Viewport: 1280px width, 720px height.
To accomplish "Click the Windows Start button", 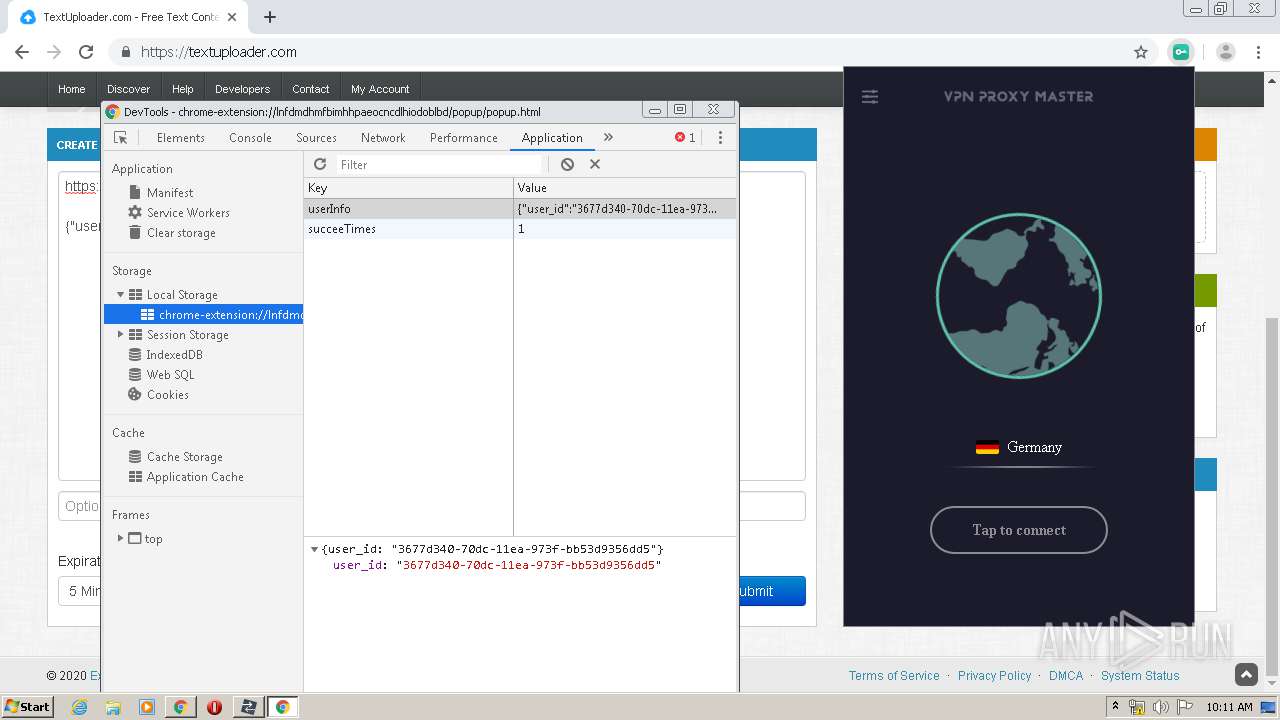I will coord(27,706).
